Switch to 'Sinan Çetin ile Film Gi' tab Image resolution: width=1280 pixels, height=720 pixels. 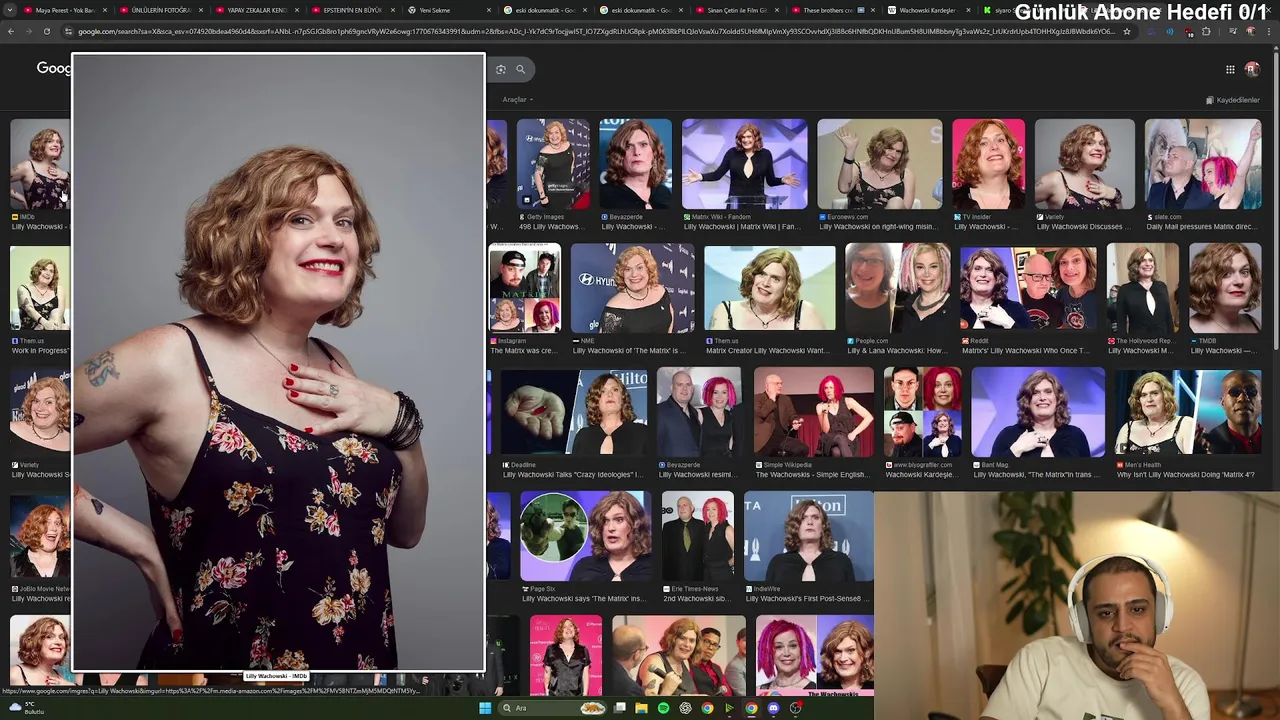(x=736, y=10)
